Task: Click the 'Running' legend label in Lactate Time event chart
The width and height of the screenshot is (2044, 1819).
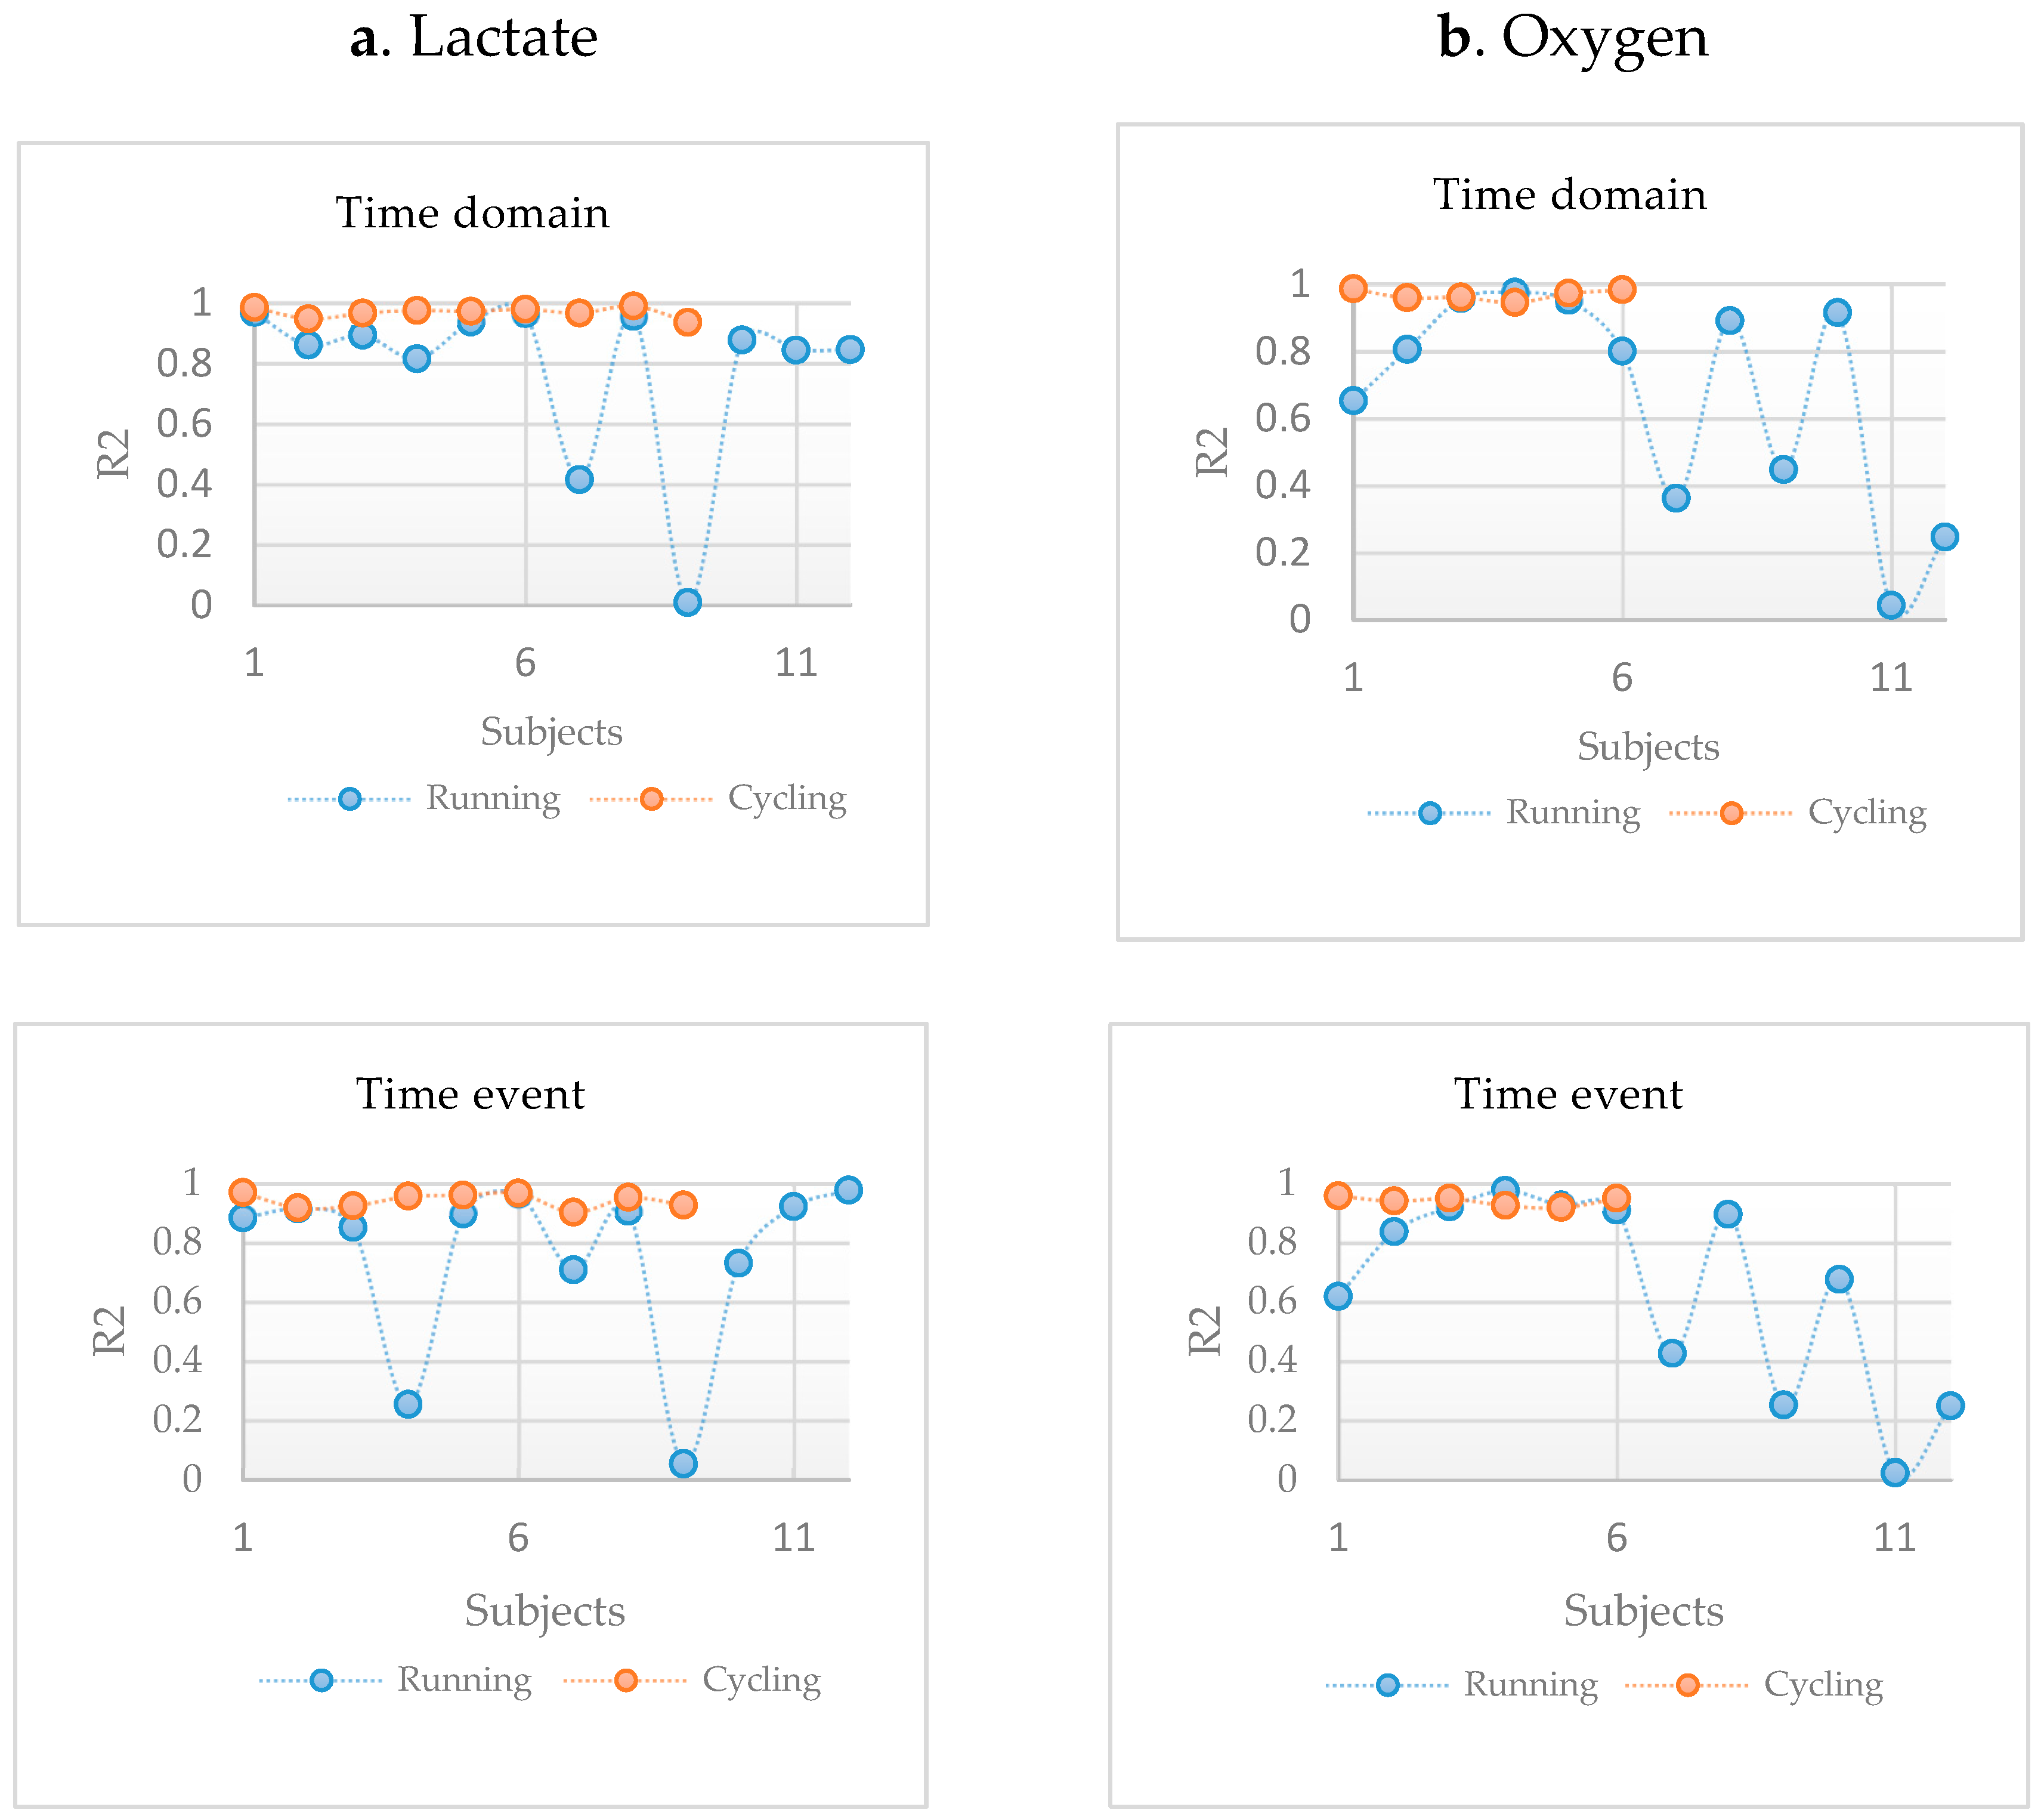Action: coord(465,1680)
